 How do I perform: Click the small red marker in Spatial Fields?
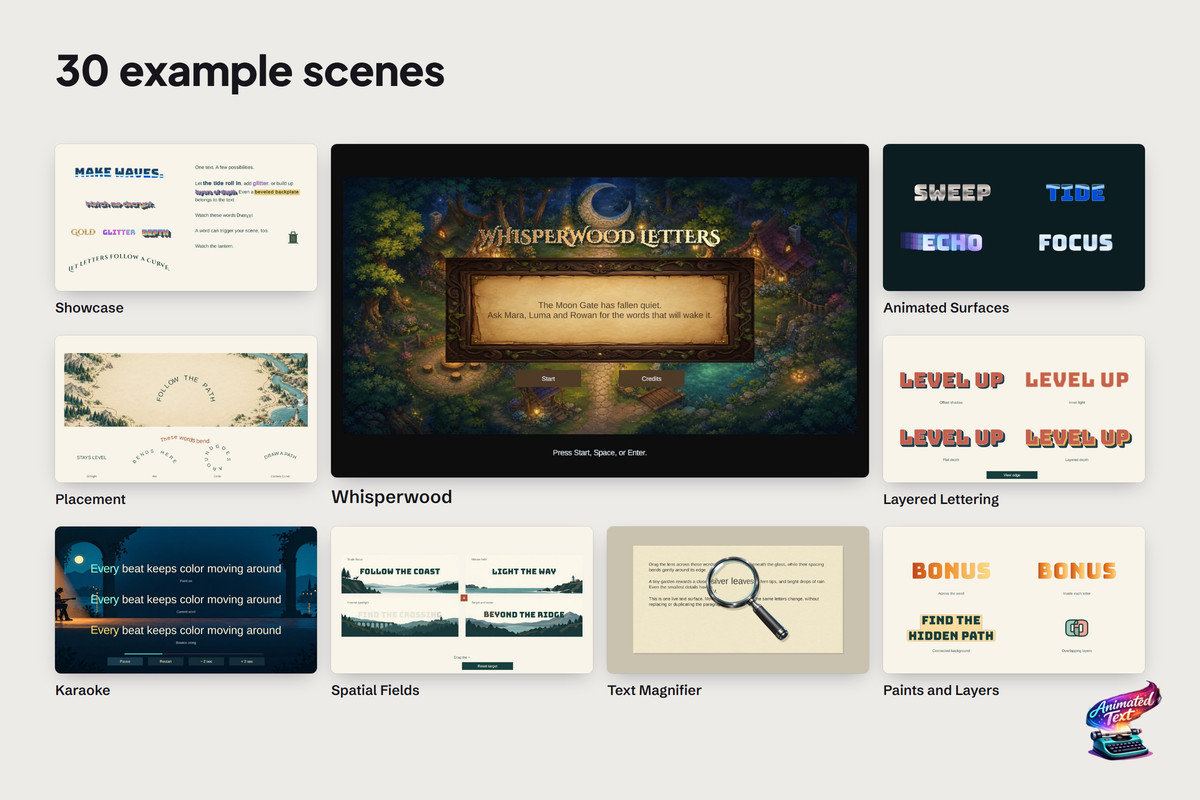pyautogui.click(x=463, y=597)
